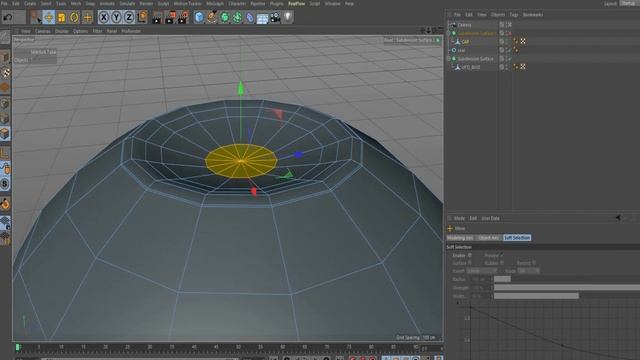Viewport: 640px width, 360px height.
Task: Click the floor environment icon
Action: [262, 18]
